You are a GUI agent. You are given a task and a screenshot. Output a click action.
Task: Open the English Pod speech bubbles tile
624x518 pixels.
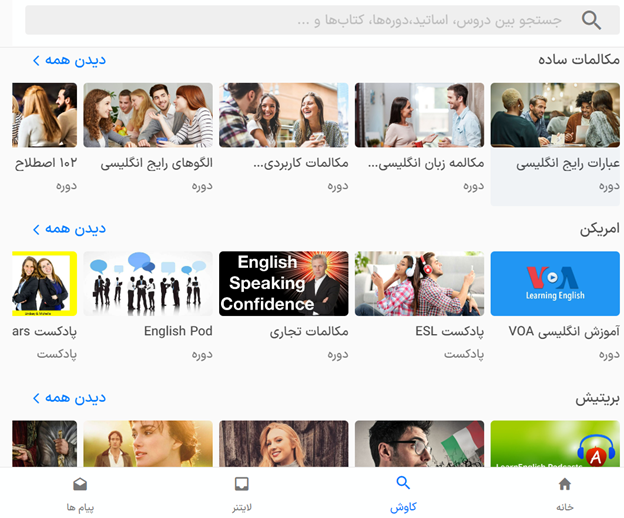[148, 283]
